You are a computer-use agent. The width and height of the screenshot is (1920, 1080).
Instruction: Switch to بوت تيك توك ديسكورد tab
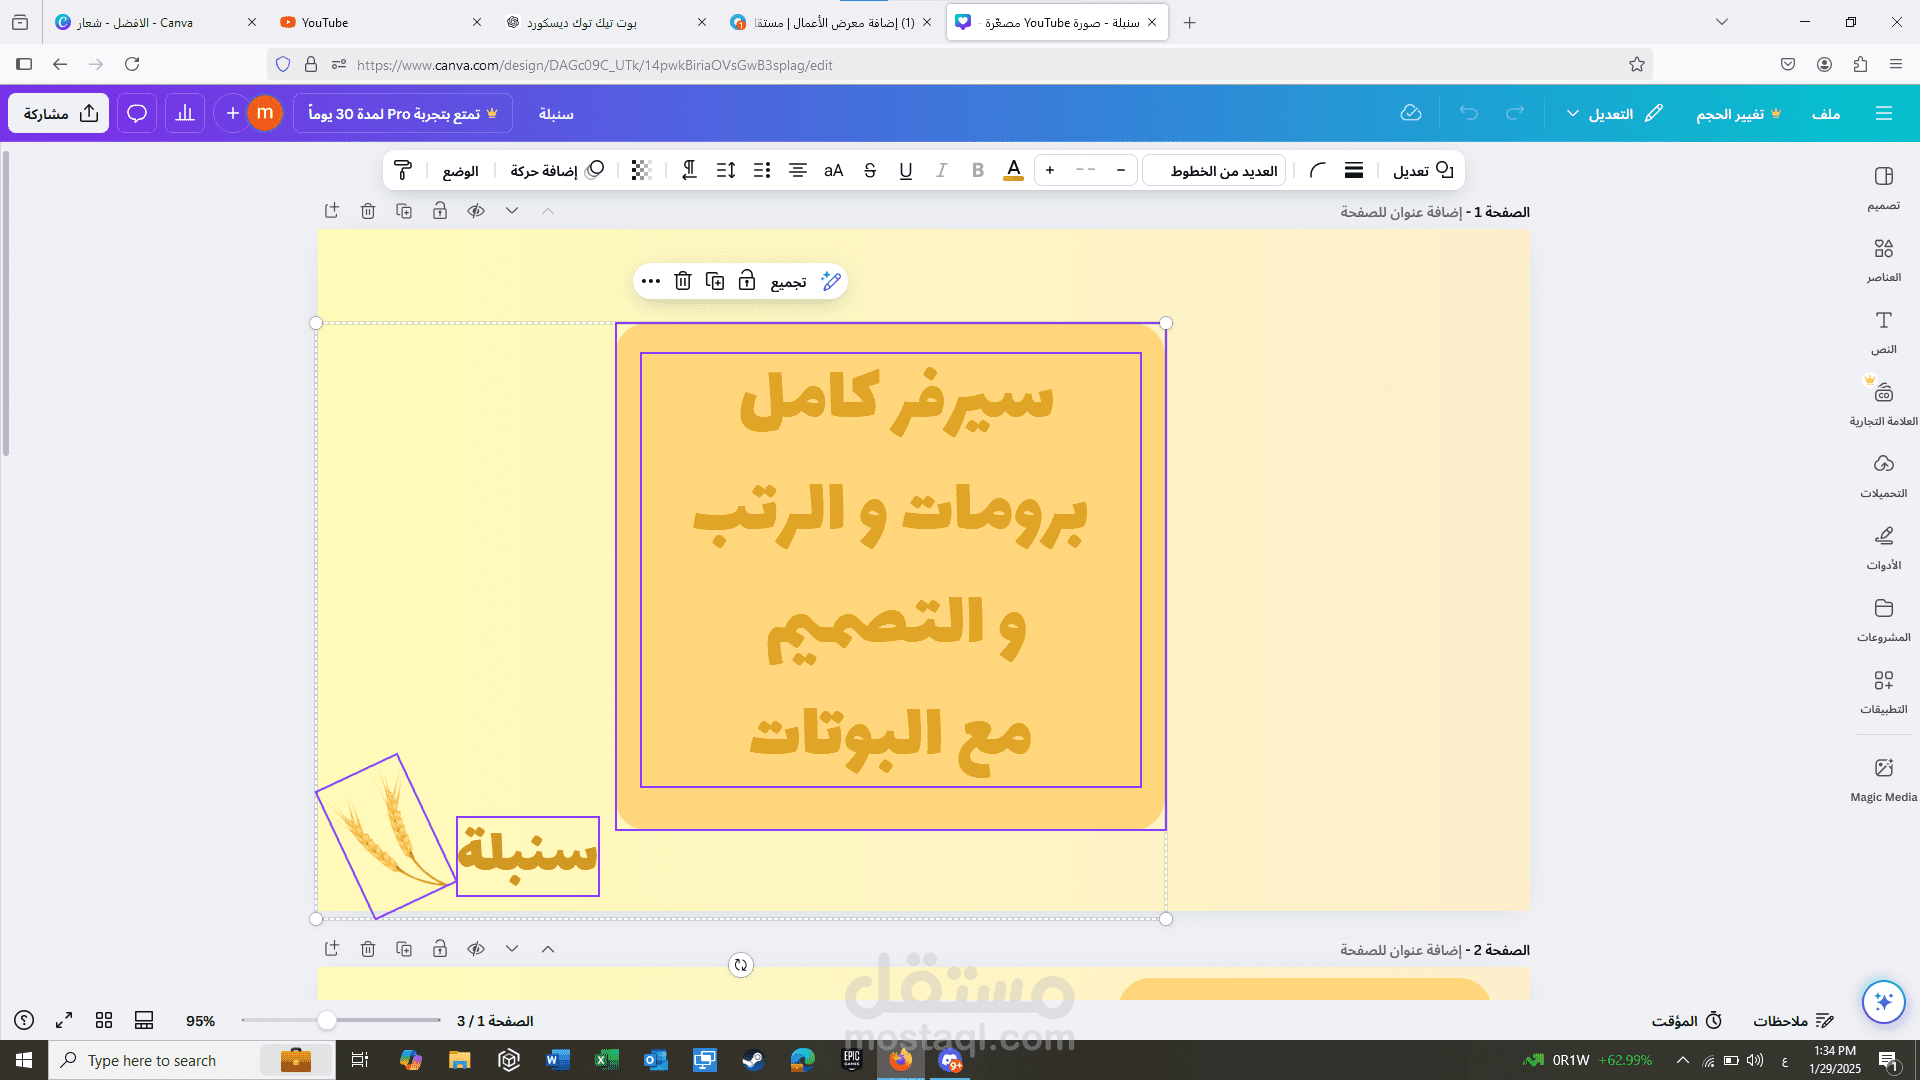[605, 22]
